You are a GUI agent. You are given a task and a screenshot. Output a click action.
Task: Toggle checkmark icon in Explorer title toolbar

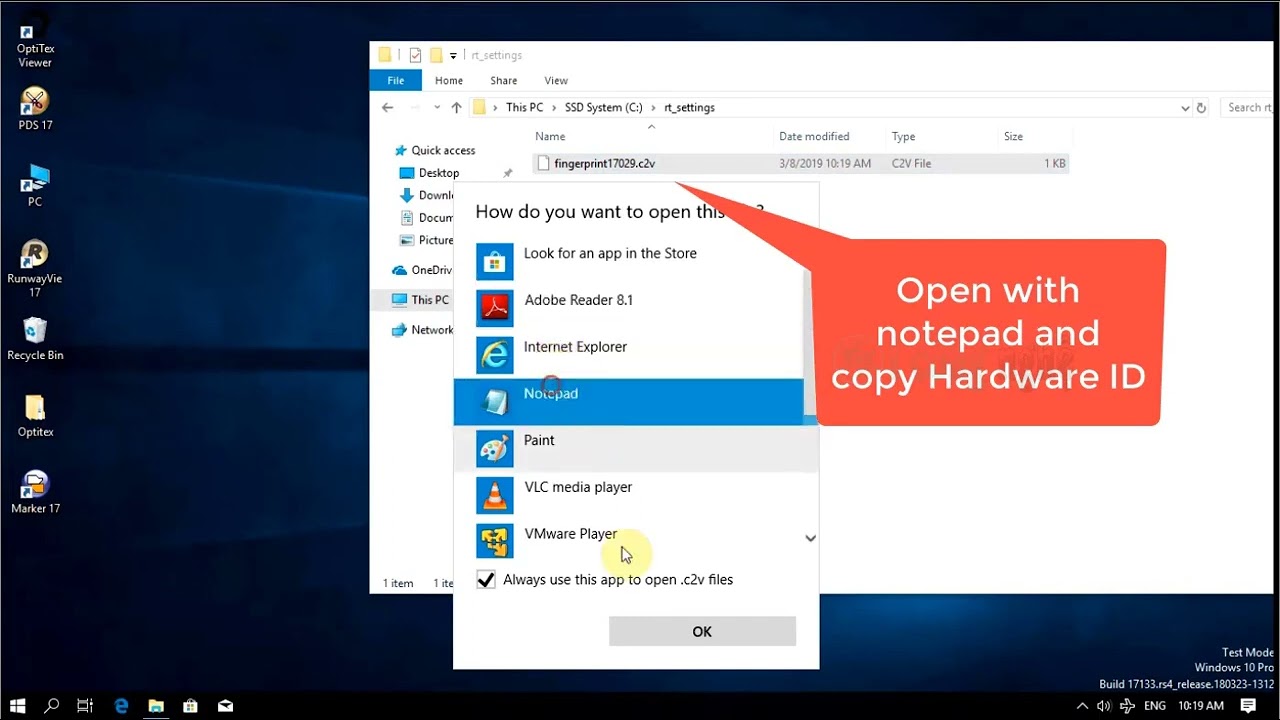(415, 55)
